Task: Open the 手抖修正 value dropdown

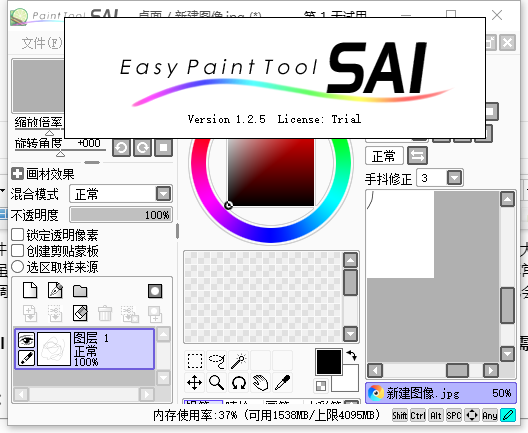Action: tap(454, 178)
